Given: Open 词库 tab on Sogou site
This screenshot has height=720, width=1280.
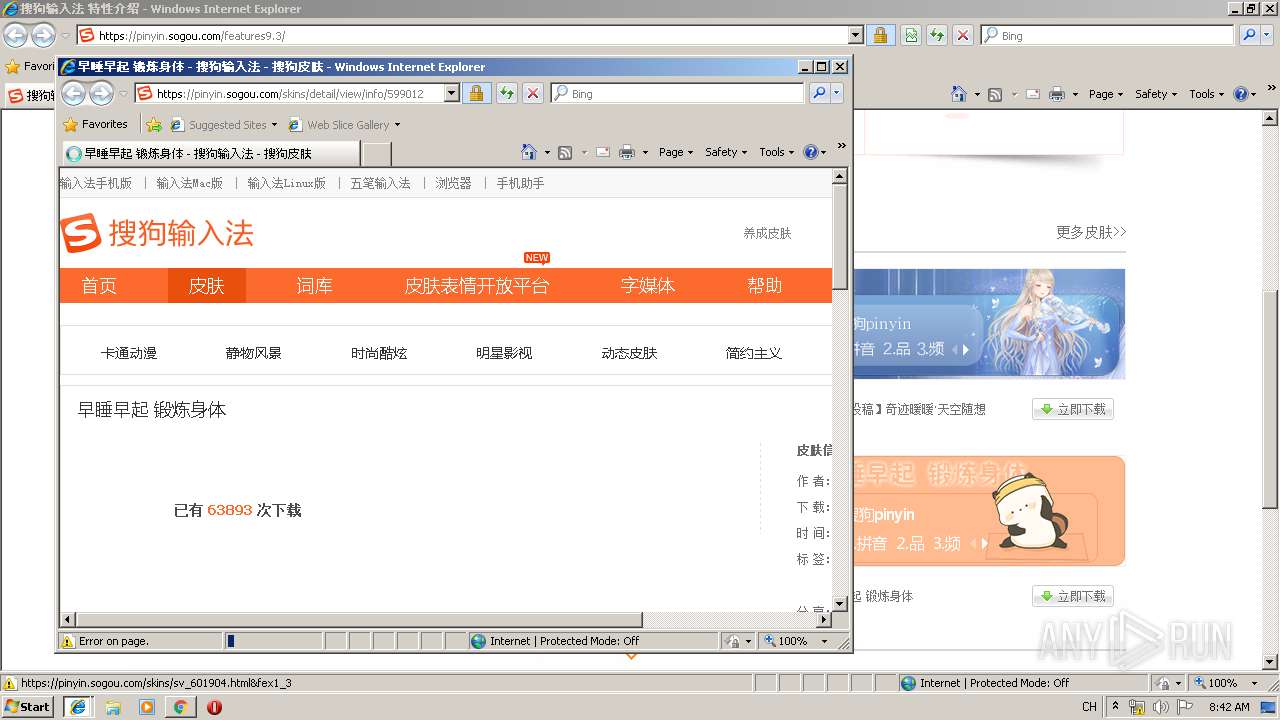Looking at the screenshot, I should (x=314, y=285).
